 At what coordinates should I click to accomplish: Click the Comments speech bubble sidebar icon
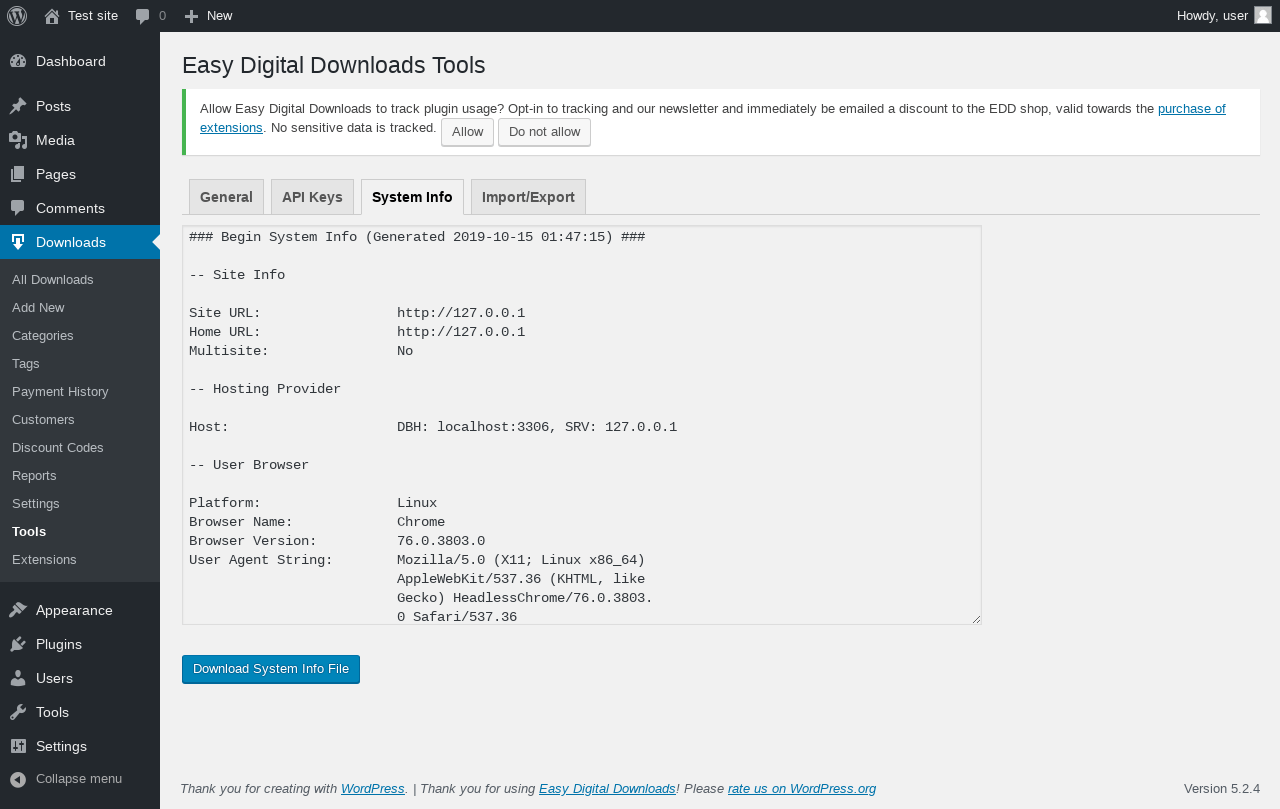[18, 208]
